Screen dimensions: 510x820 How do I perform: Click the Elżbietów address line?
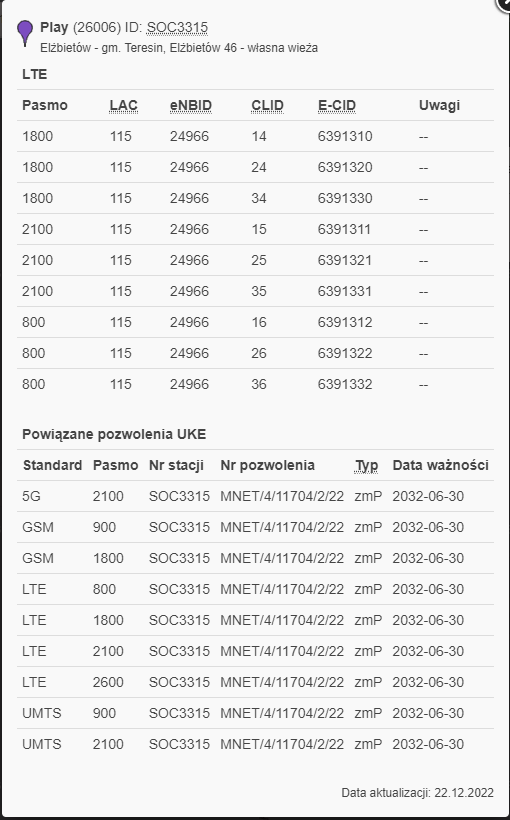tap(179, 48)
